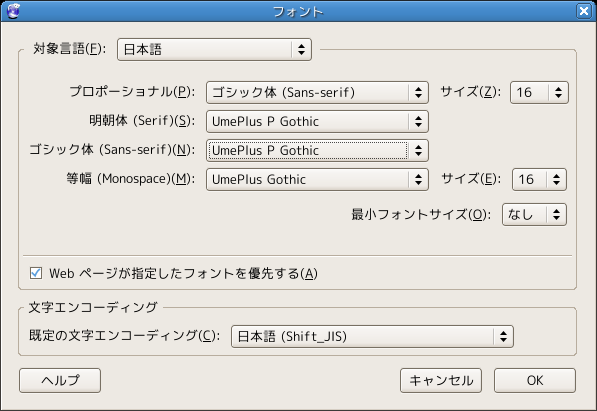Click the arrow icon of Shift_JIS combo

coord(503,336)
